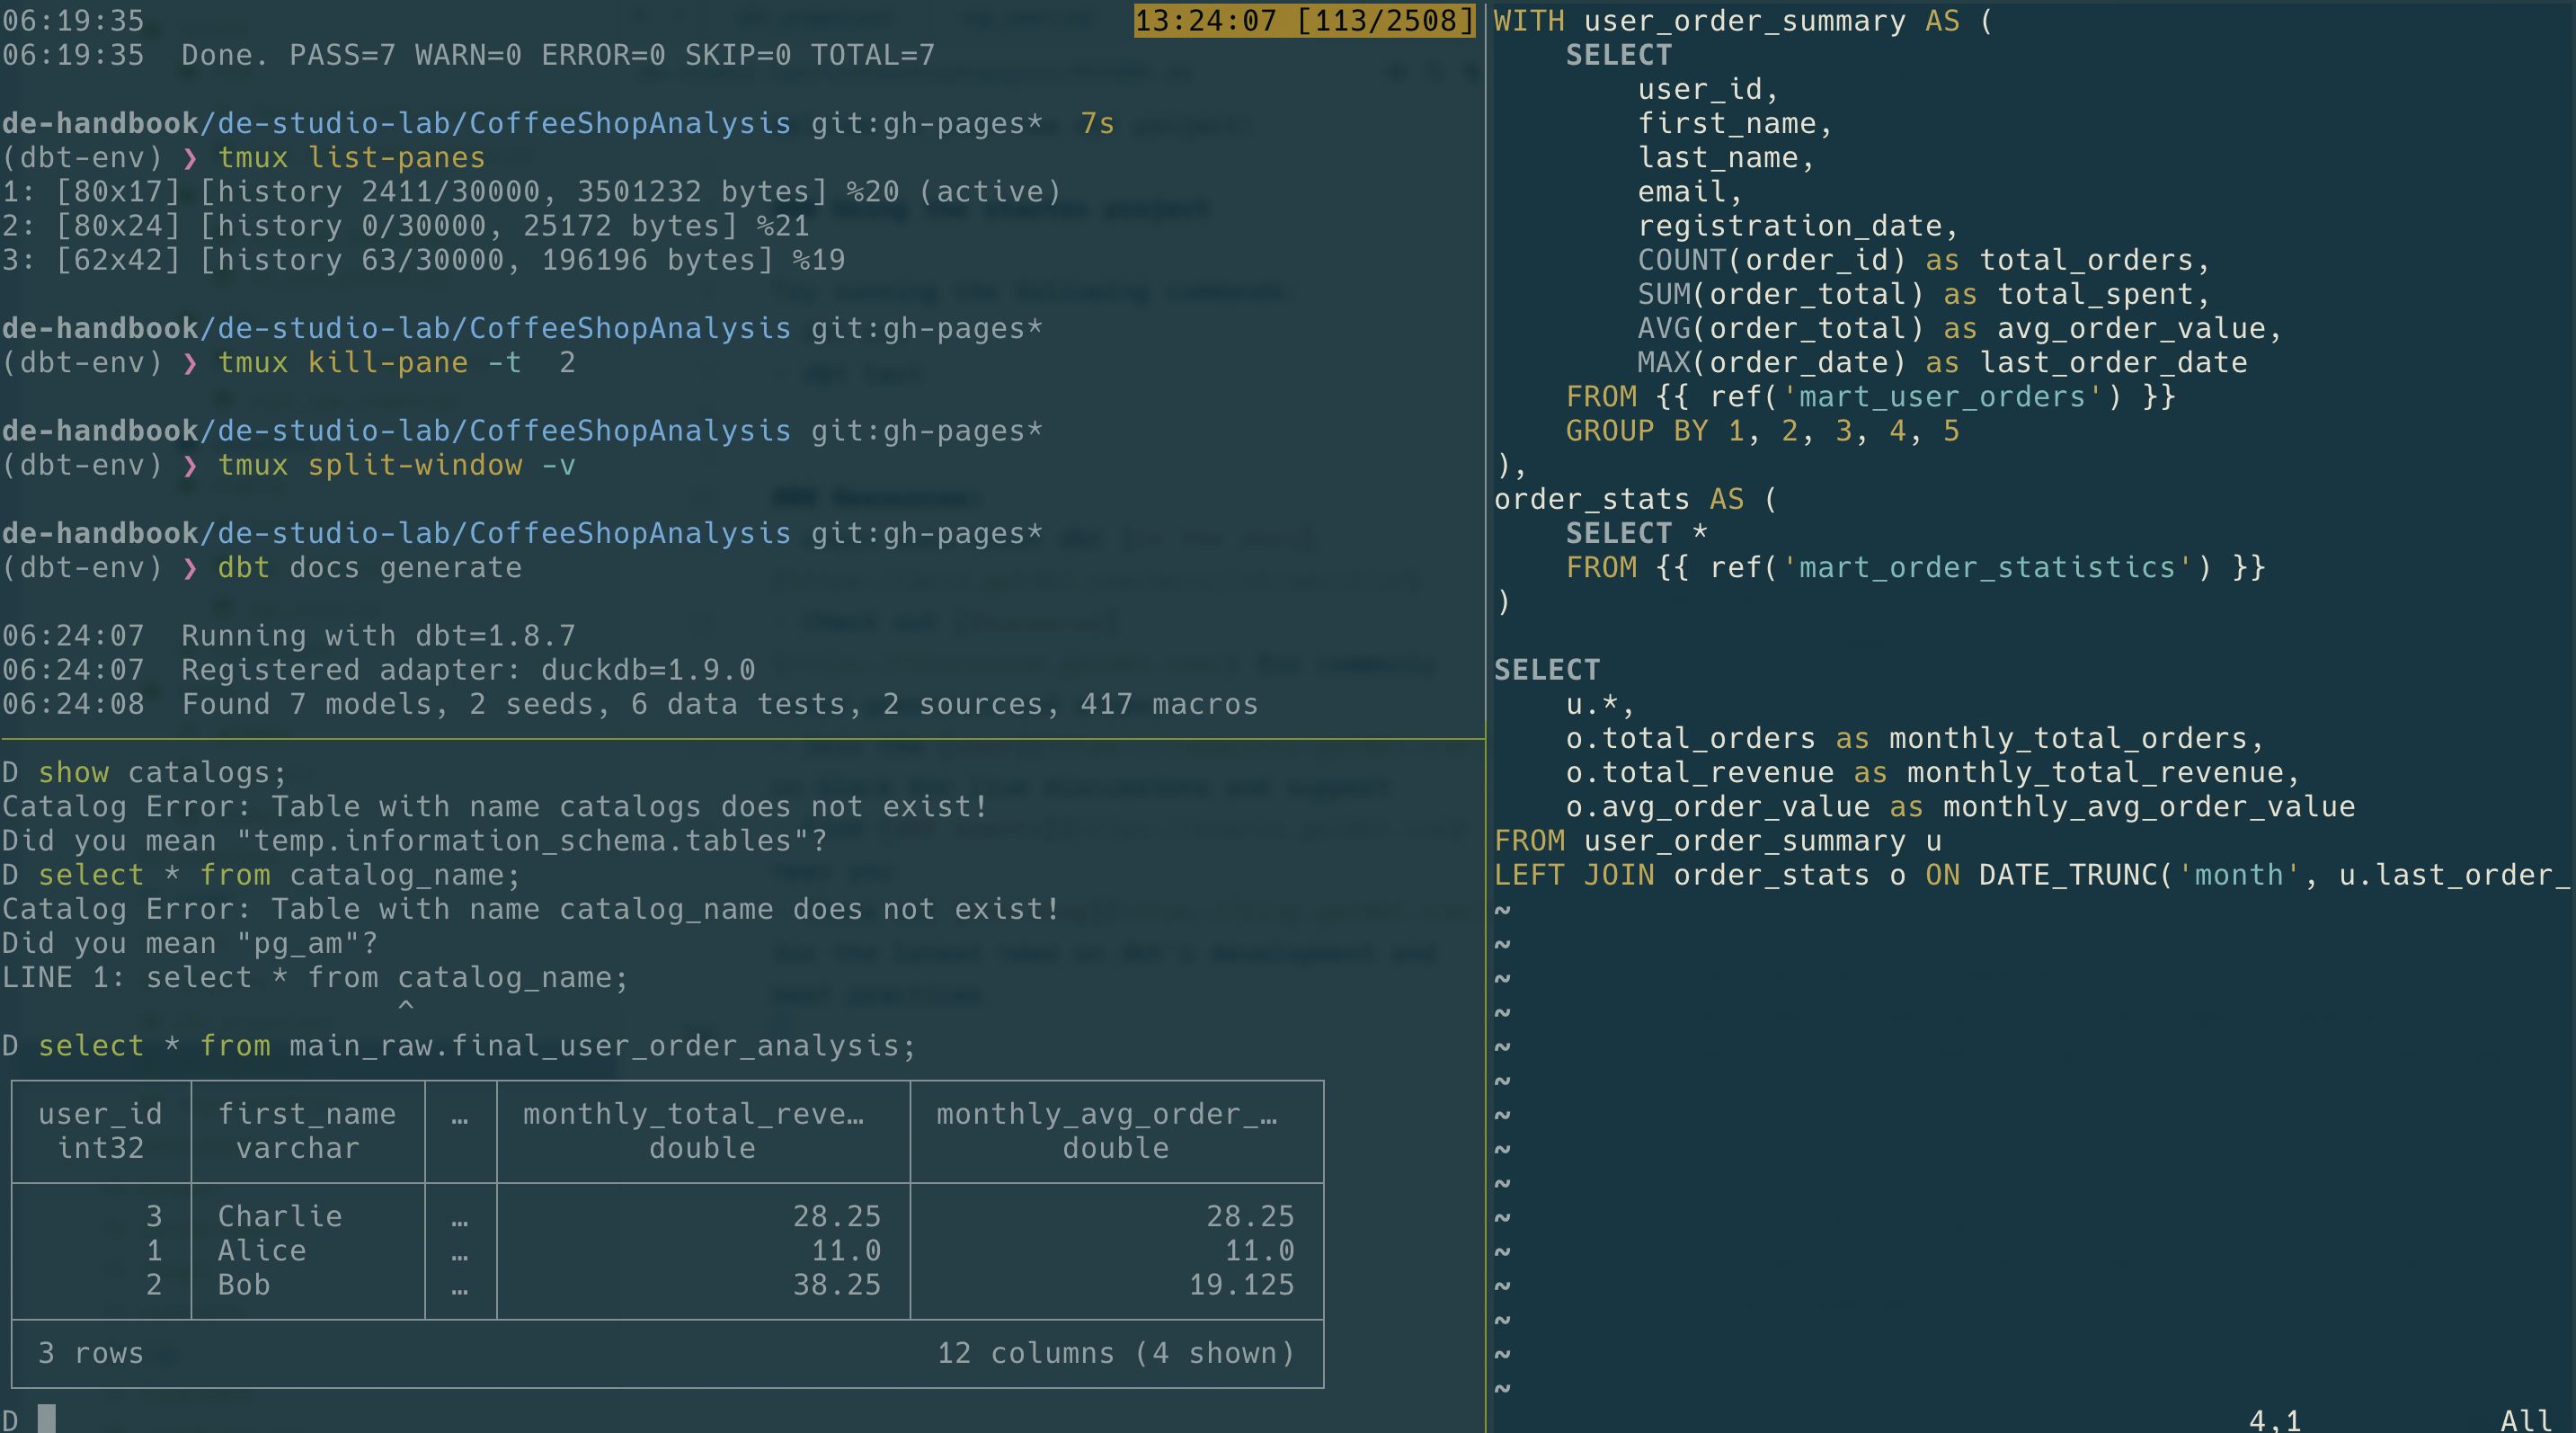The width and height of the screenshot is (2576, 1433).
Task: Click 'COUNT(order_id) as total_orders' line
Action: tap(1923, 259)
